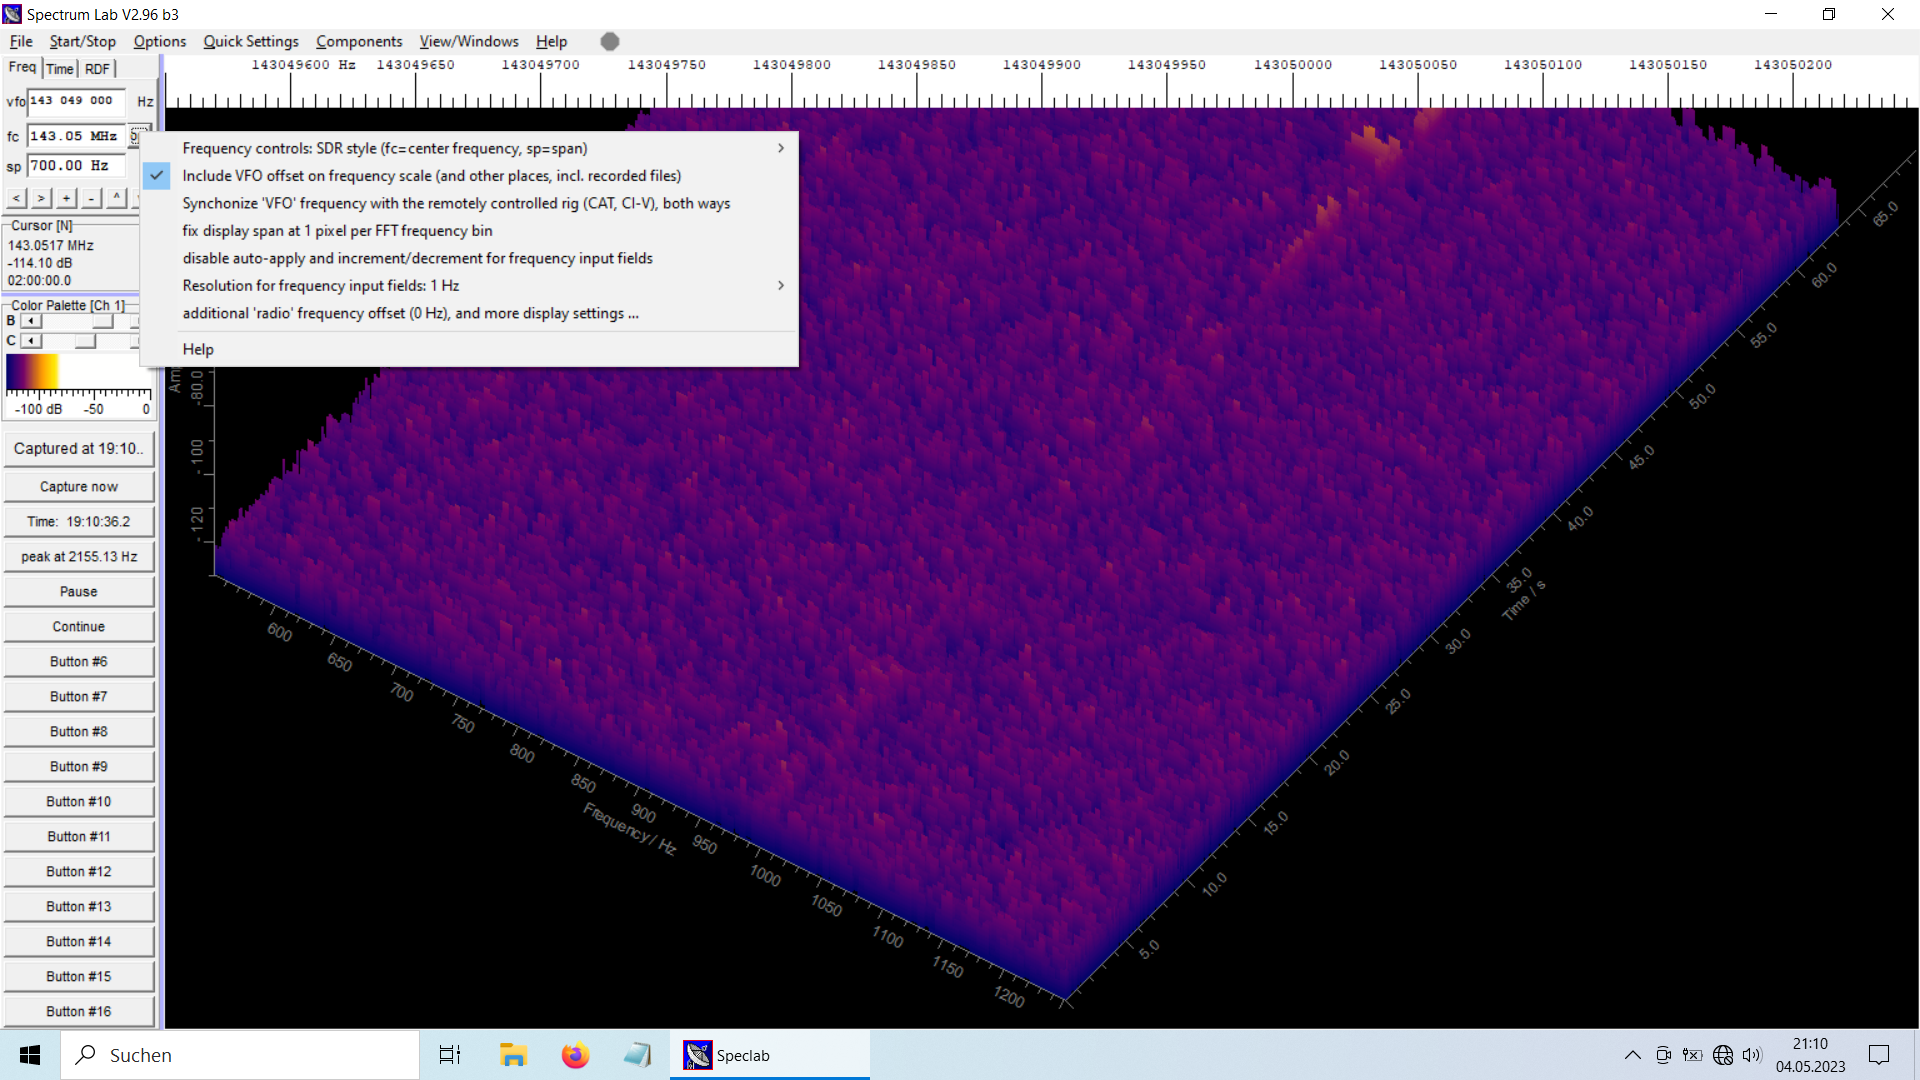
Task: Click the sp span input field
Action: click(x=76, y=166)
